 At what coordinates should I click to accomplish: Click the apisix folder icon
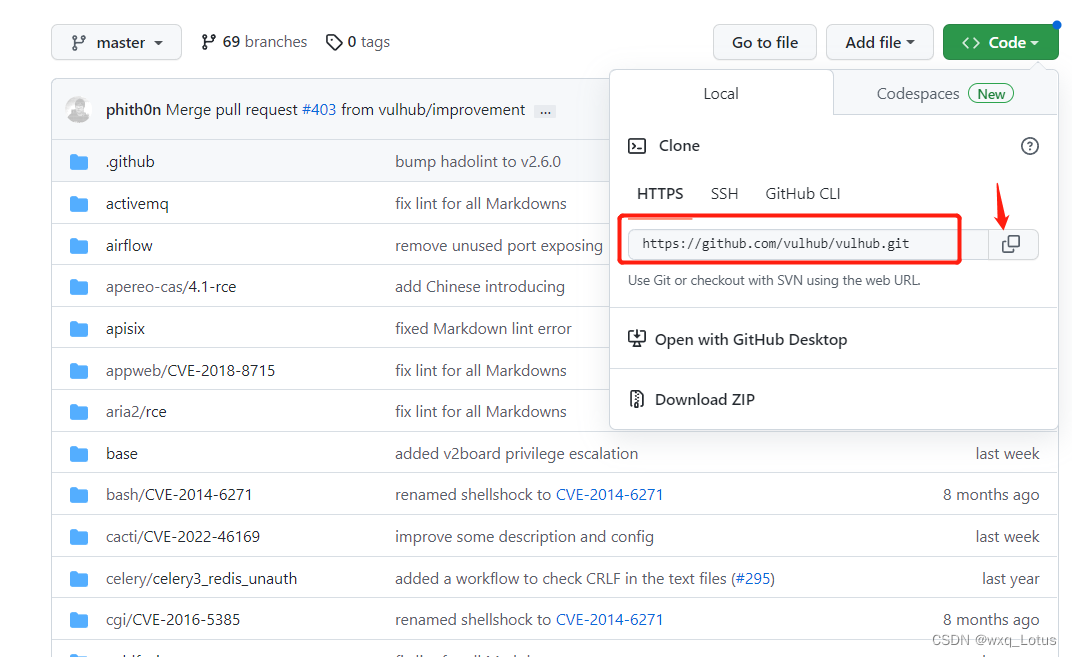pyautogui.click(x=79, y=328)
